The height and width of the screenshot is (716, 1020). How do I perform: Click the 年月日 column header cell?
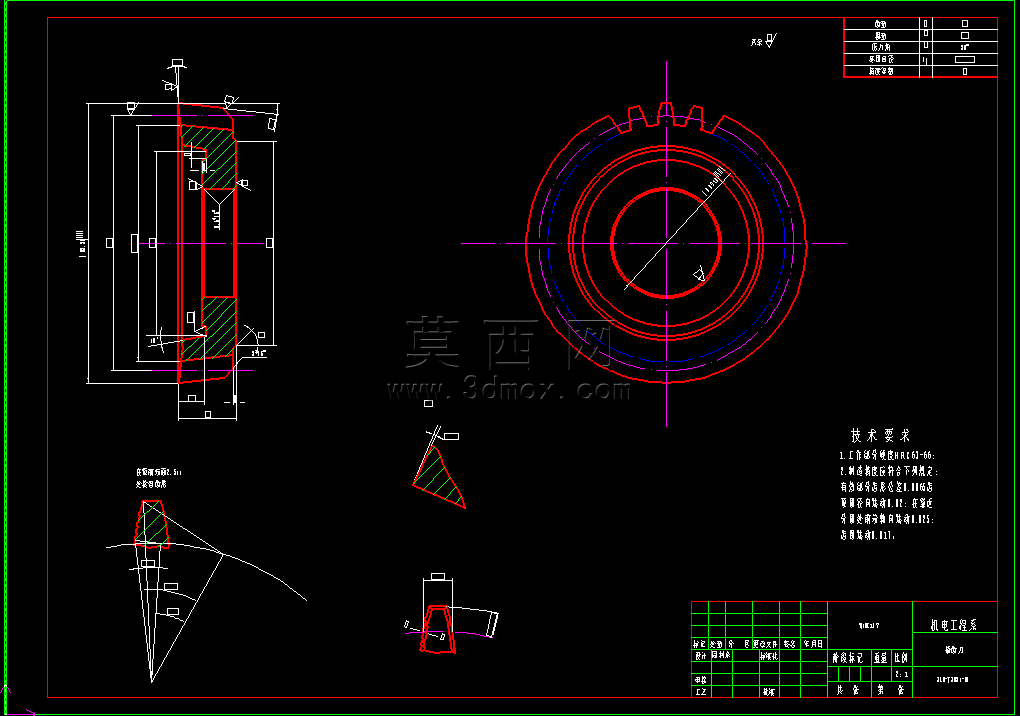pos(813,644)
